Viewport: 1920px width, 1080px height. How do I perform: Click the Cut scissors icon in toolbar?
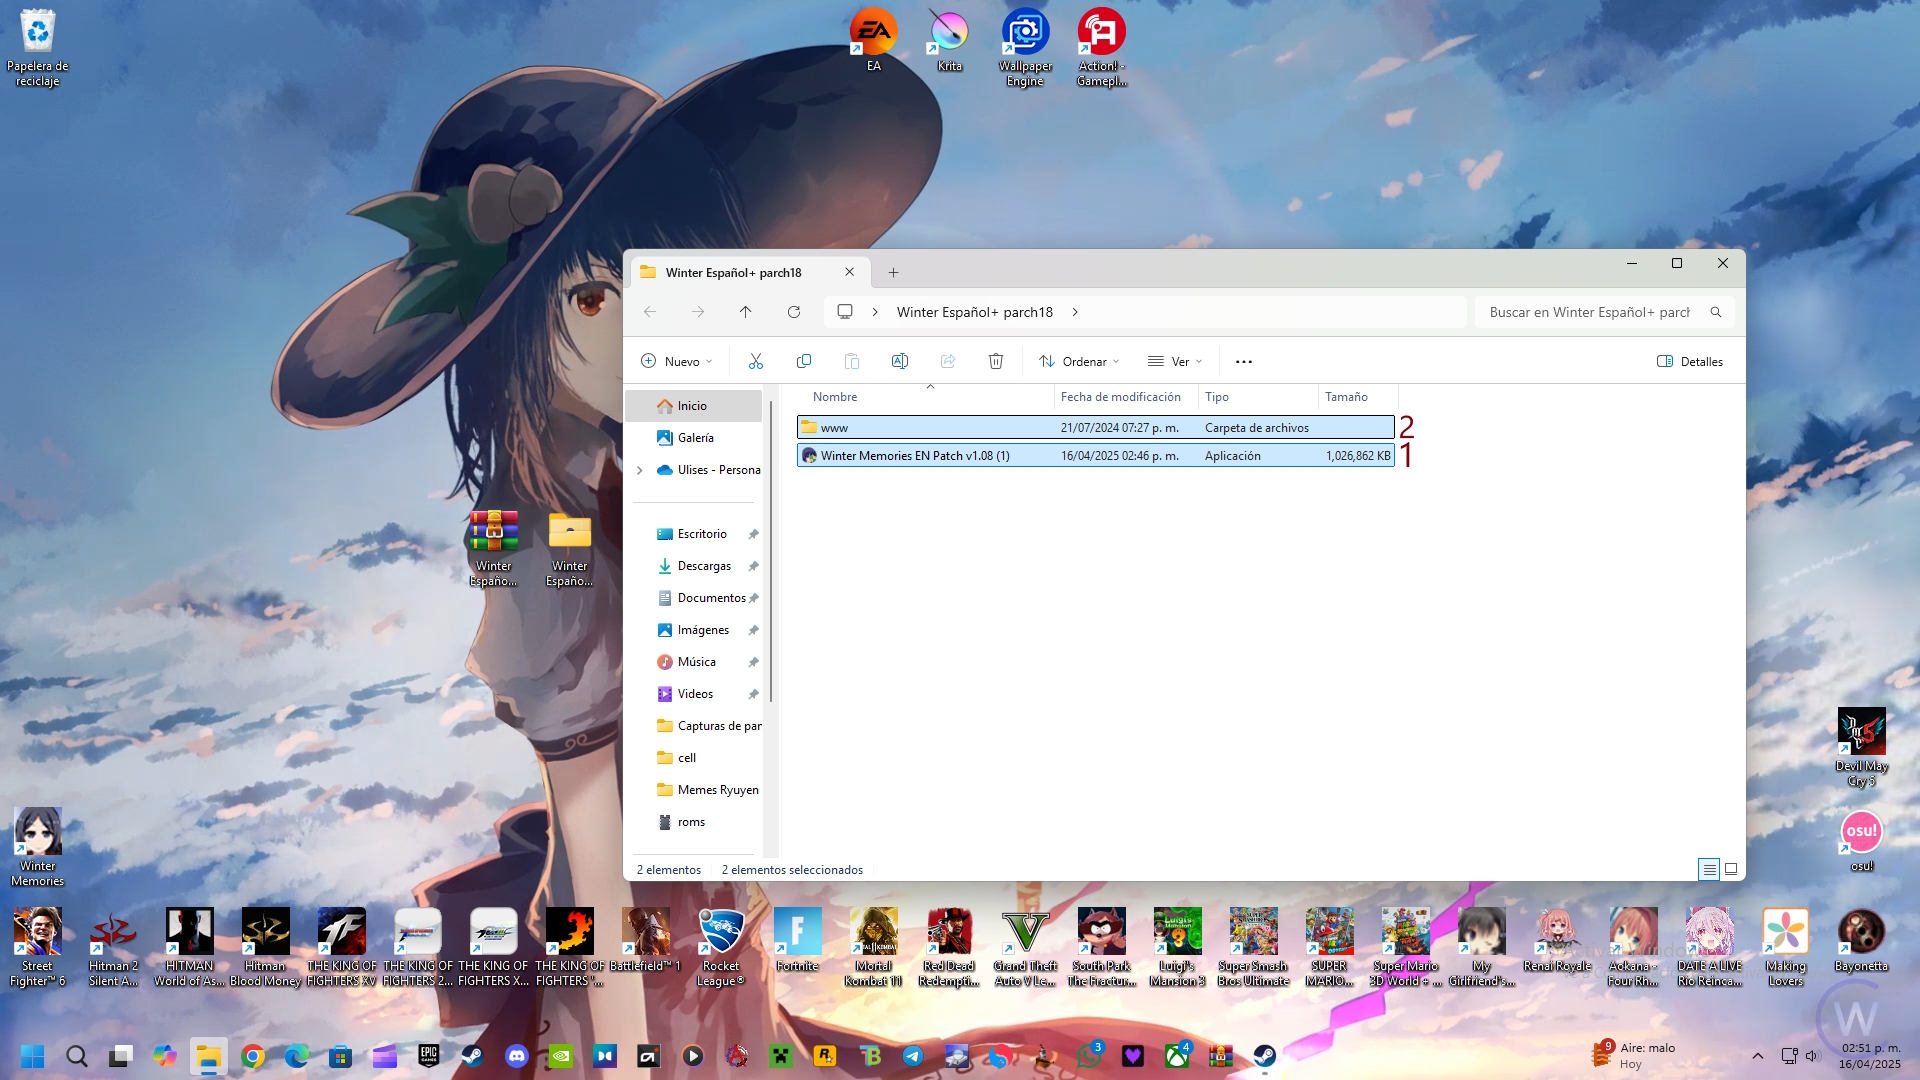click(756, 361)
